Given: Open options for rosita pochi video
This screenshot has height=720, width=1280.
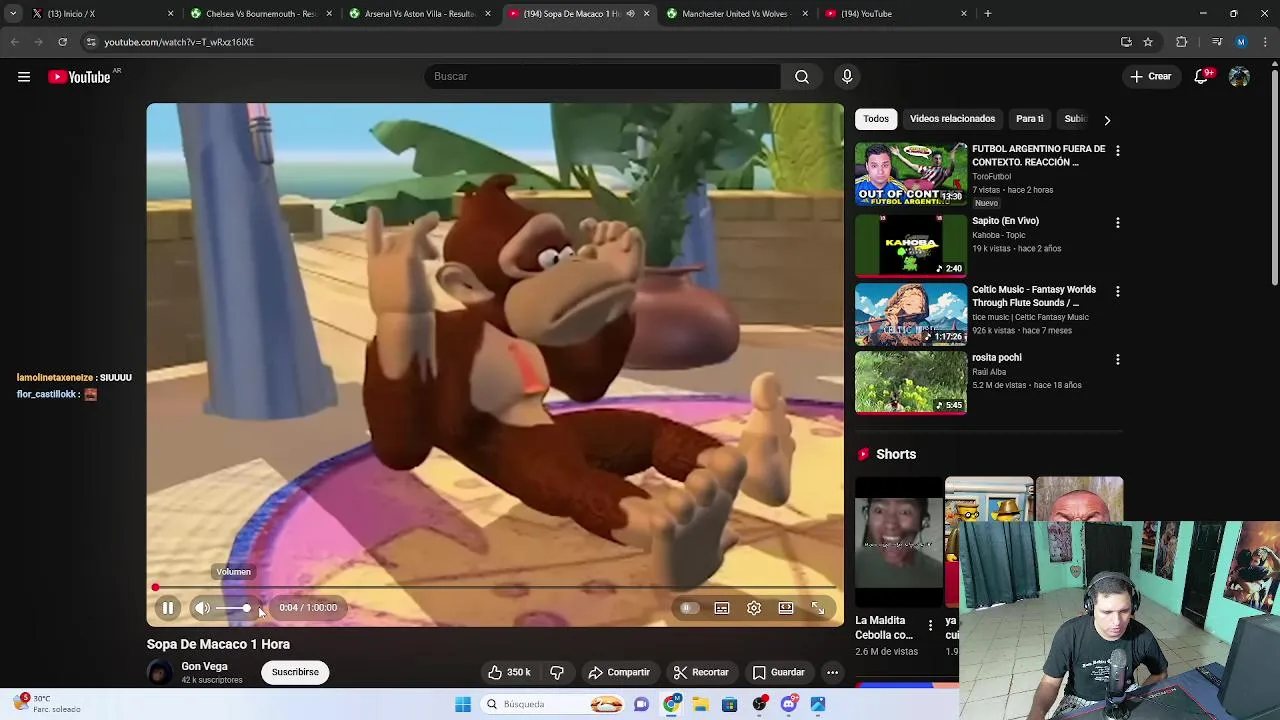Looking at the screenshot, I should (x=1117, y=359).
